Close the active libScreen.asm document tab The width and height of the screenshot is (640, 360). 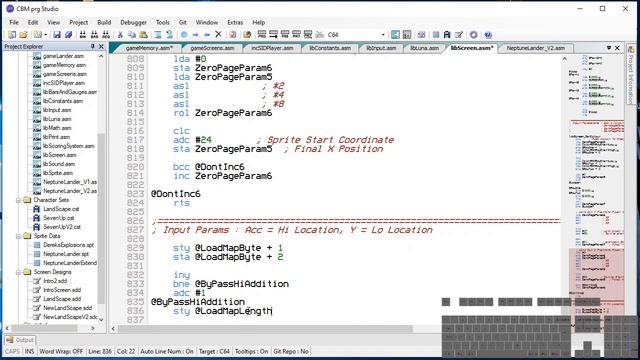click(x=618, y=48)
